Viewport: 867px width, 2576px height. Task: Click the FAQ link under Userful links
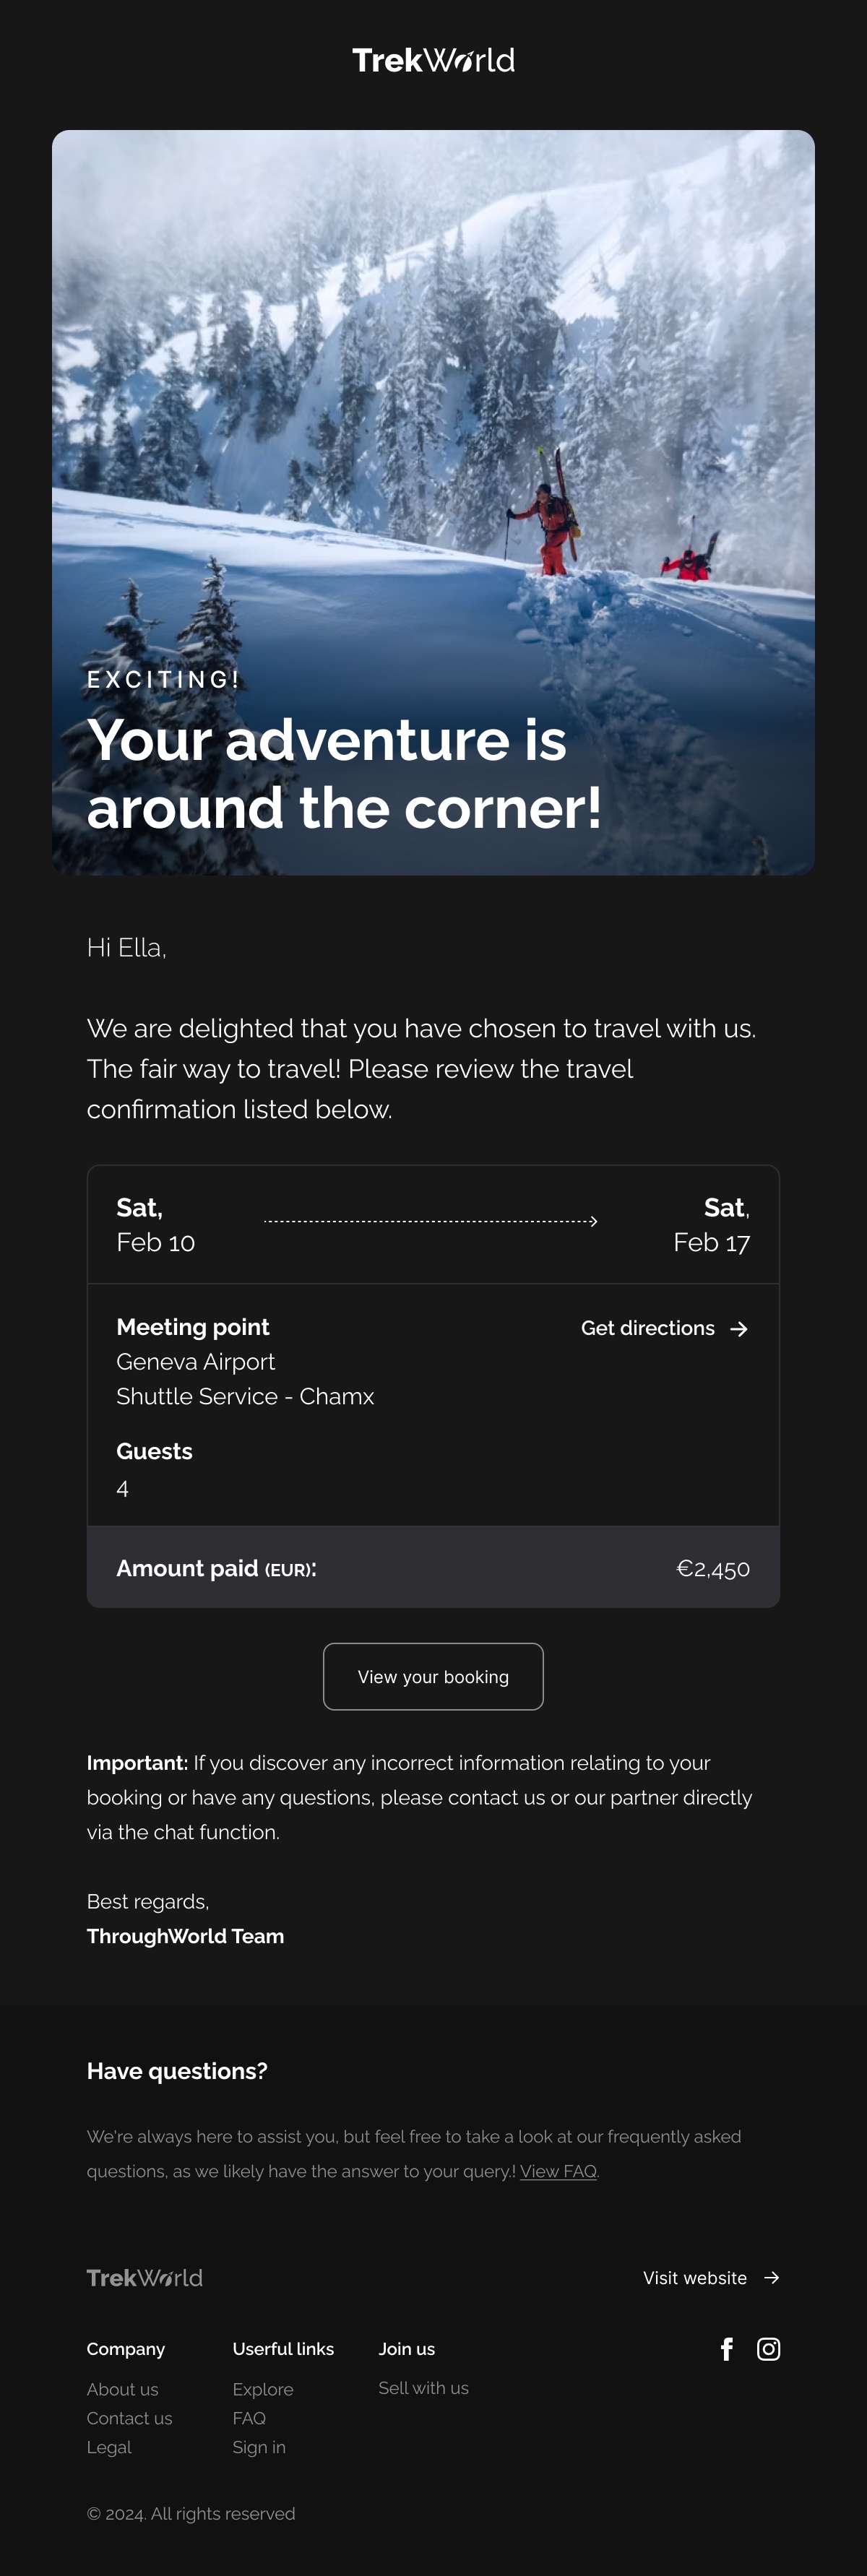click(249, 2418)
